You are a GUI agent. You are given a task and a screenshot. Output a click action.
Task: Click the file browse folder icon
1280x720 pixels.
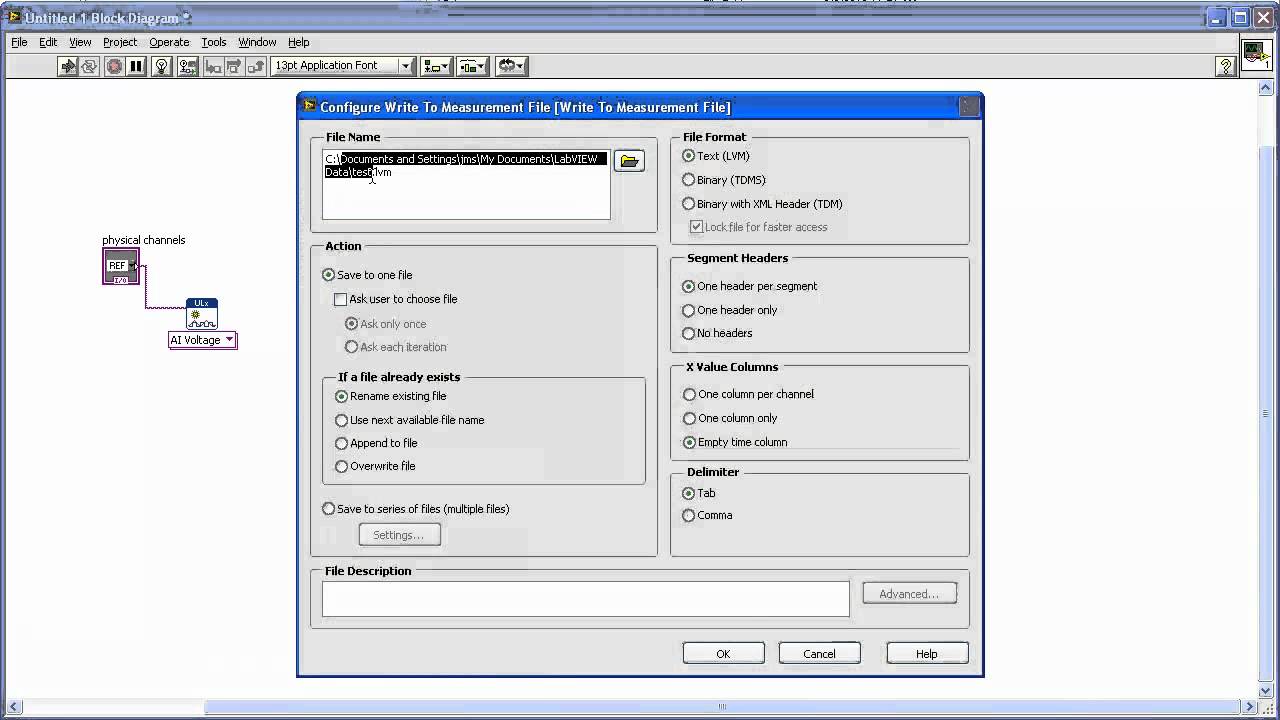click(x=629, y=161)
